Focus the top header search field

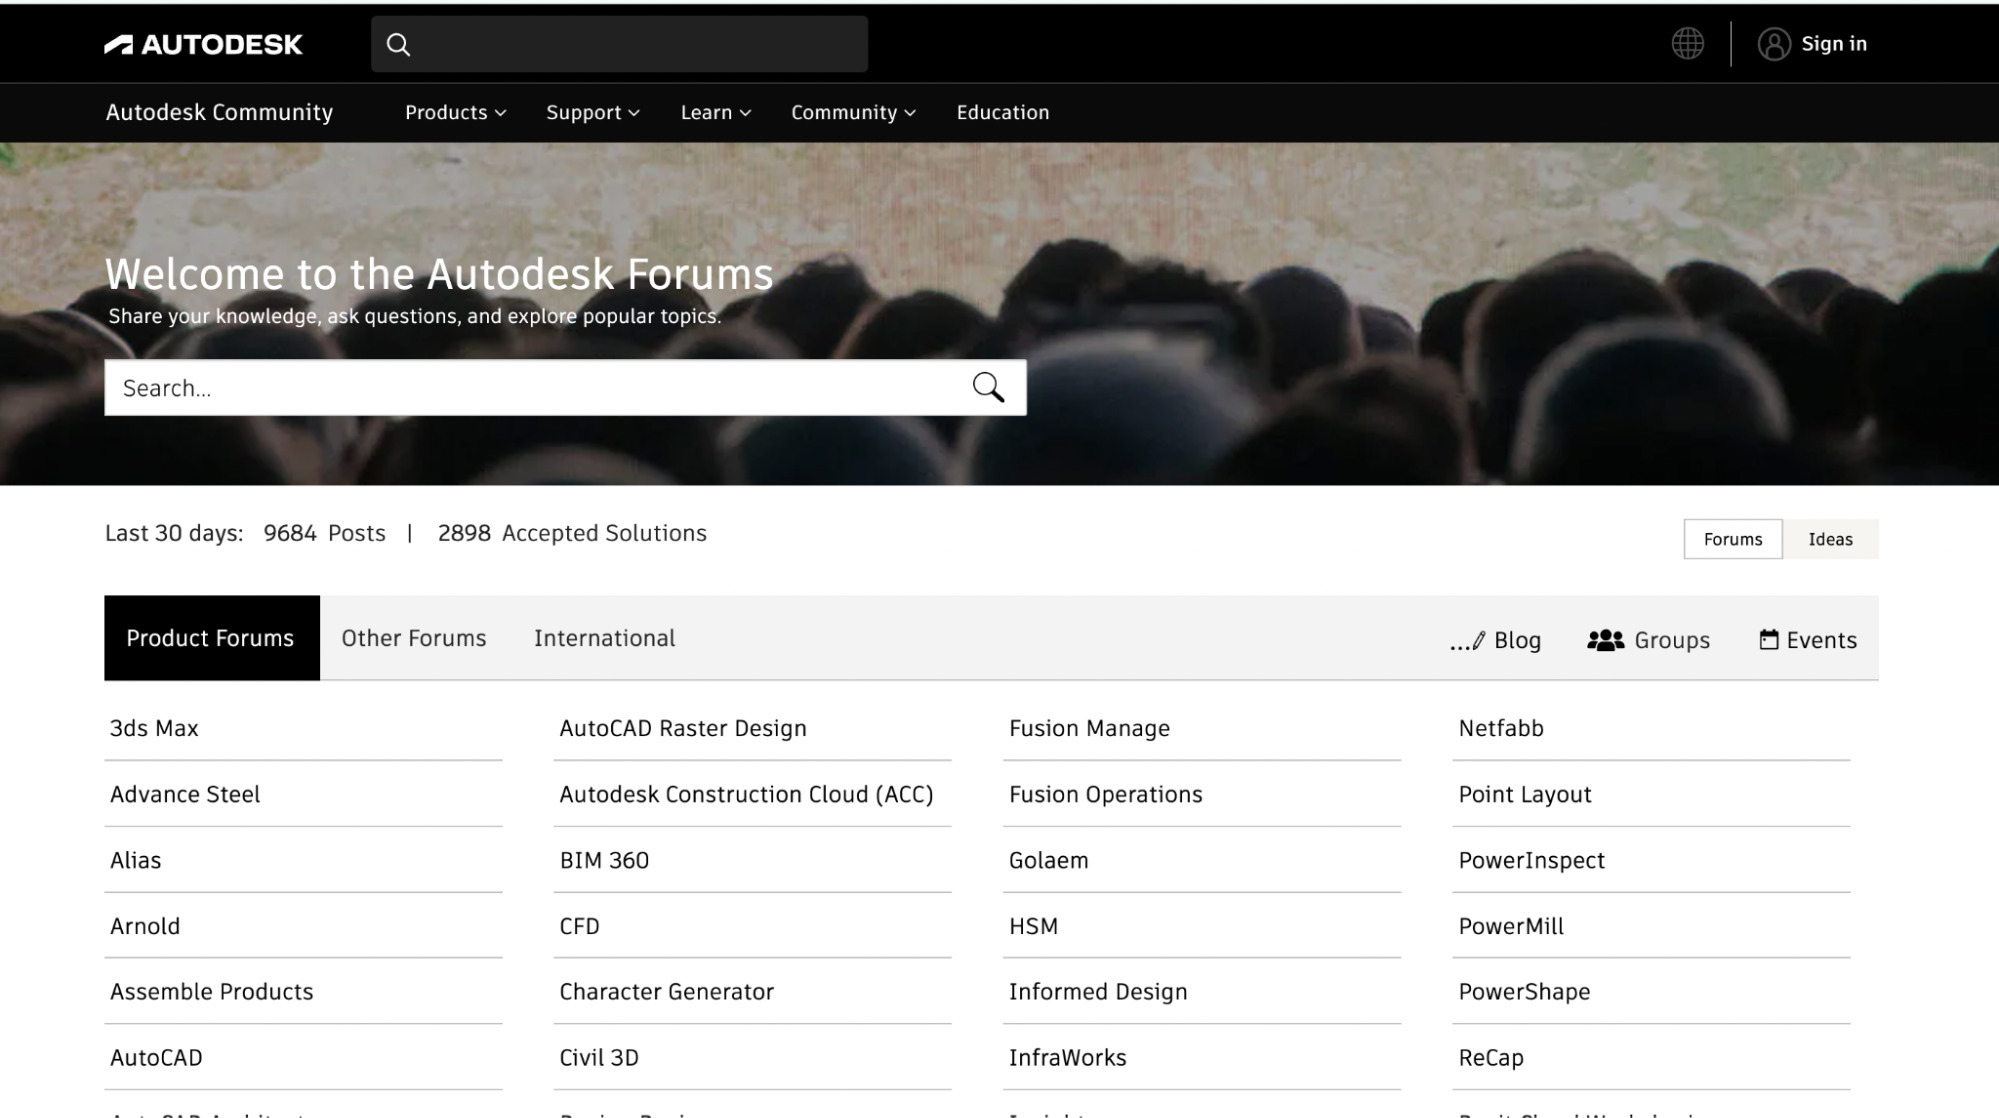click(619, 44)
